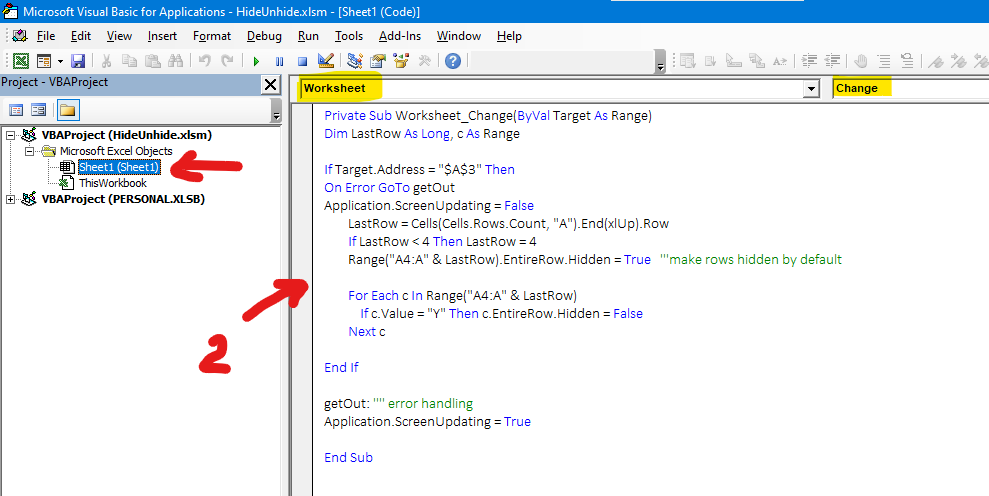Click the Break pause icon
Screen dimensions: 989x496
click(279, 61)
